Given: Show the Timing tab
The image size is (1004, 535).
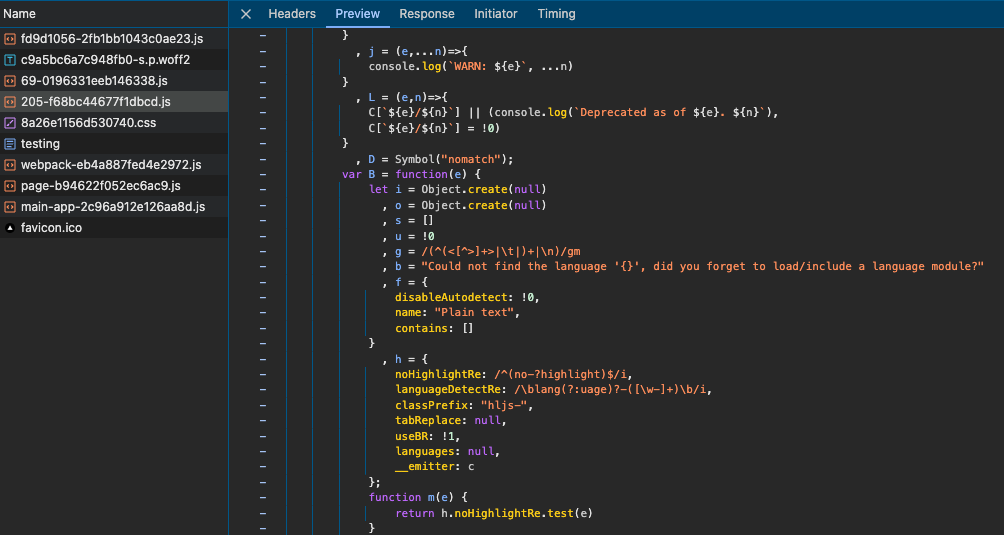Looking at the screenshot, I should pyautogui.click(x=556, y=14).
